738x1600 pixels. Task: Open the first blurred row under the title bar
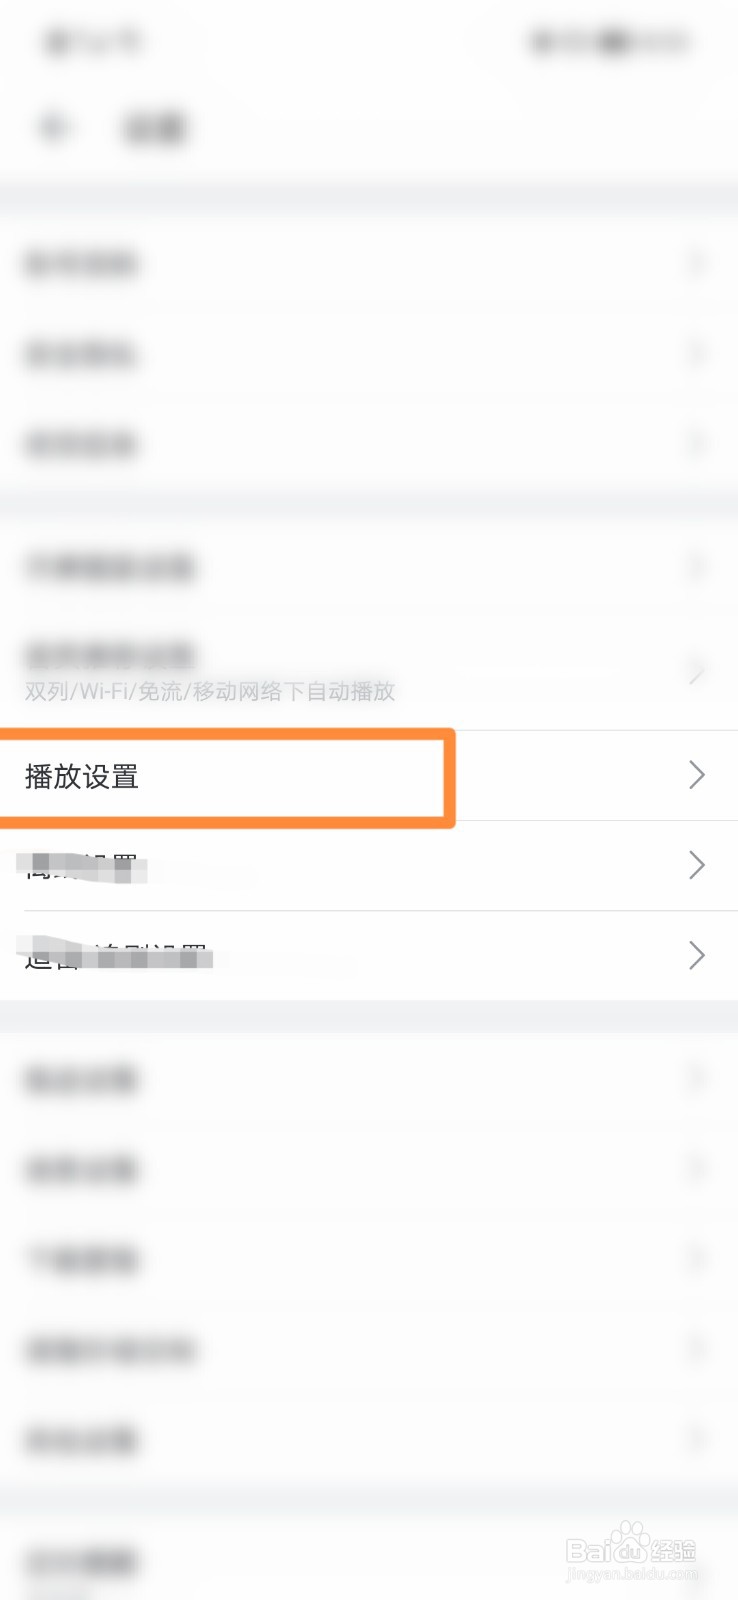(x=369, y=263)
